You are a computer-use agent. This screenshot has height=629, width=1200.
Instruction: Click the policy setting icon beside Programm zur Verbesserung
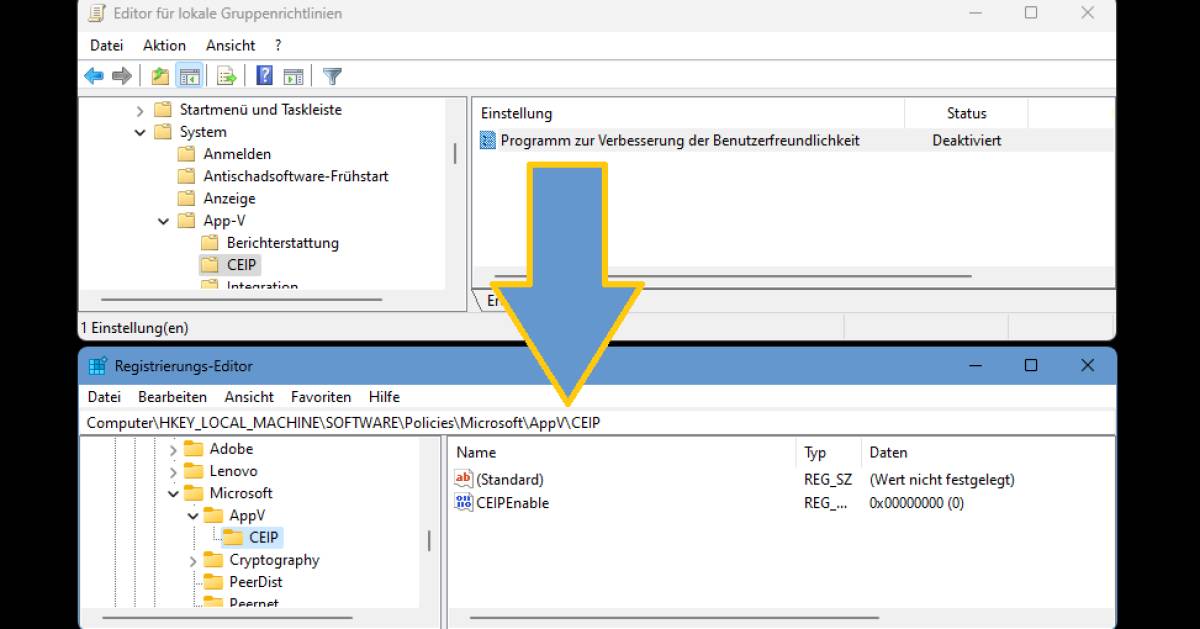tap(488, 141)
